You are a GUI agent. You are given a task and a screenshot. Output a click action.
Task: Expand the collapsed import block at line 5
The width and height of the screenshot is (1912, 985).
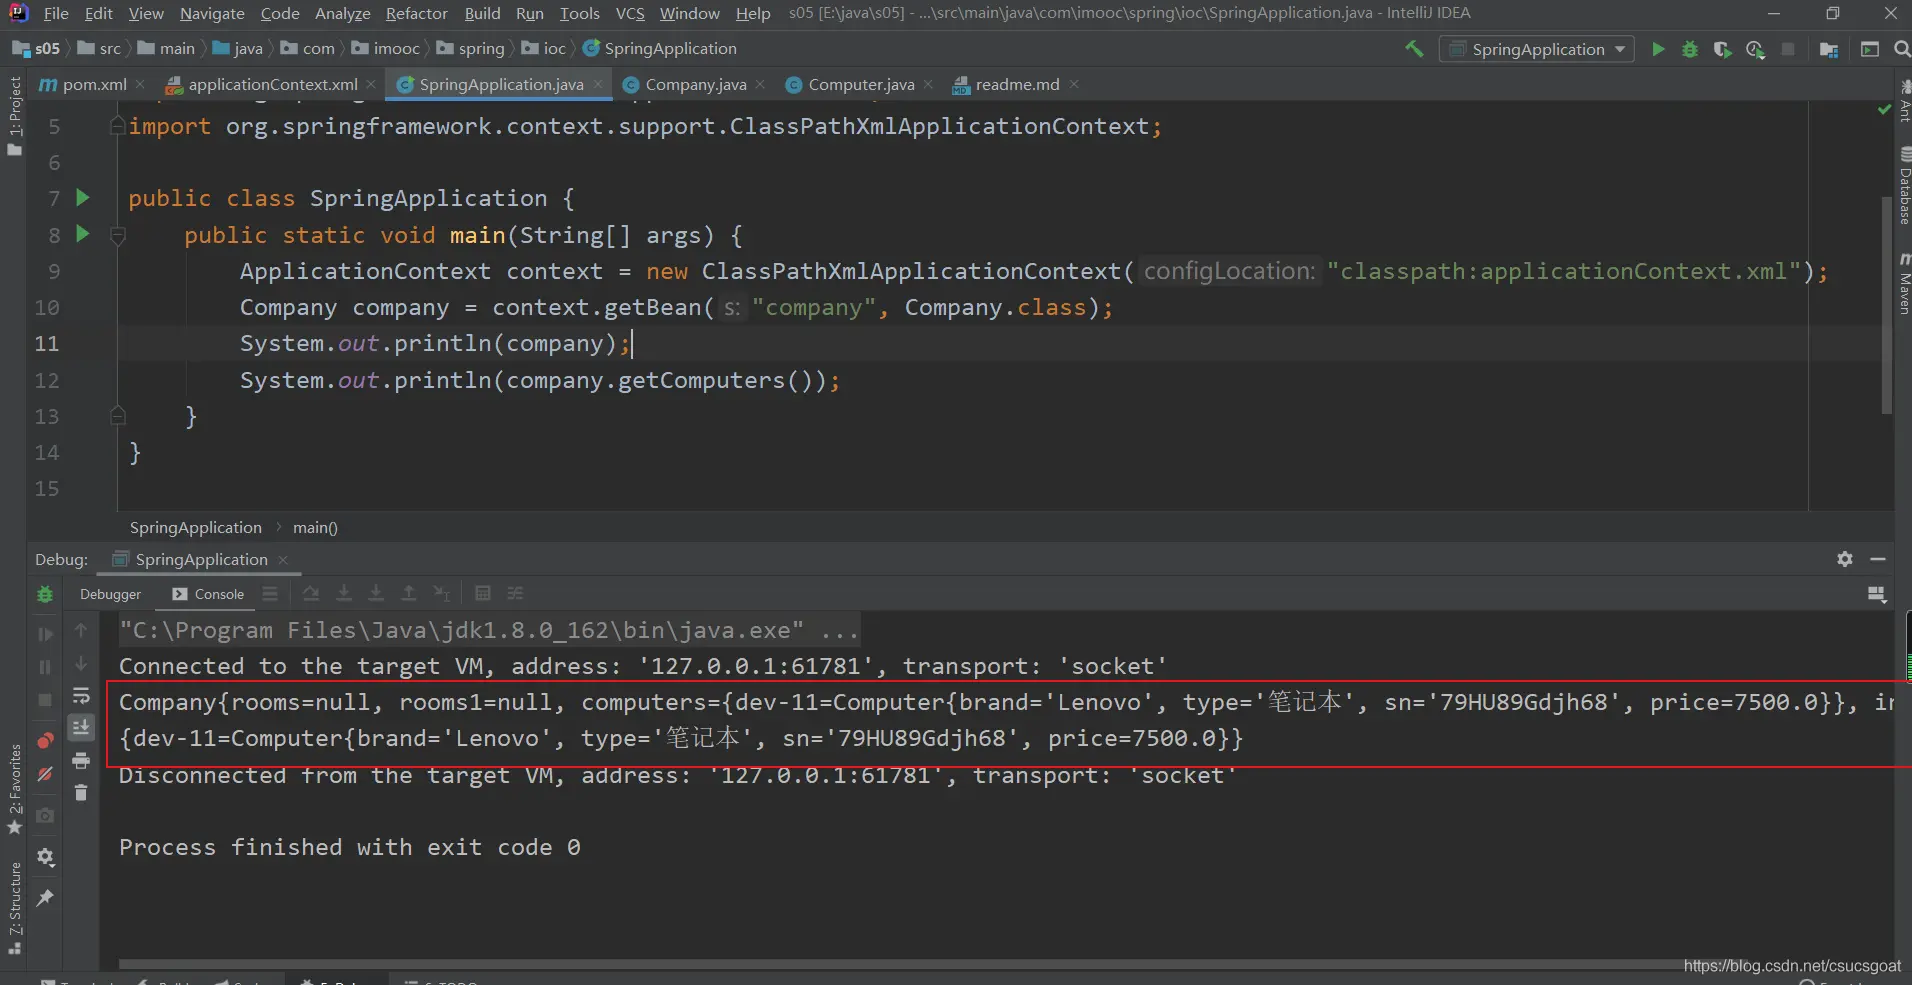point(117,127)
